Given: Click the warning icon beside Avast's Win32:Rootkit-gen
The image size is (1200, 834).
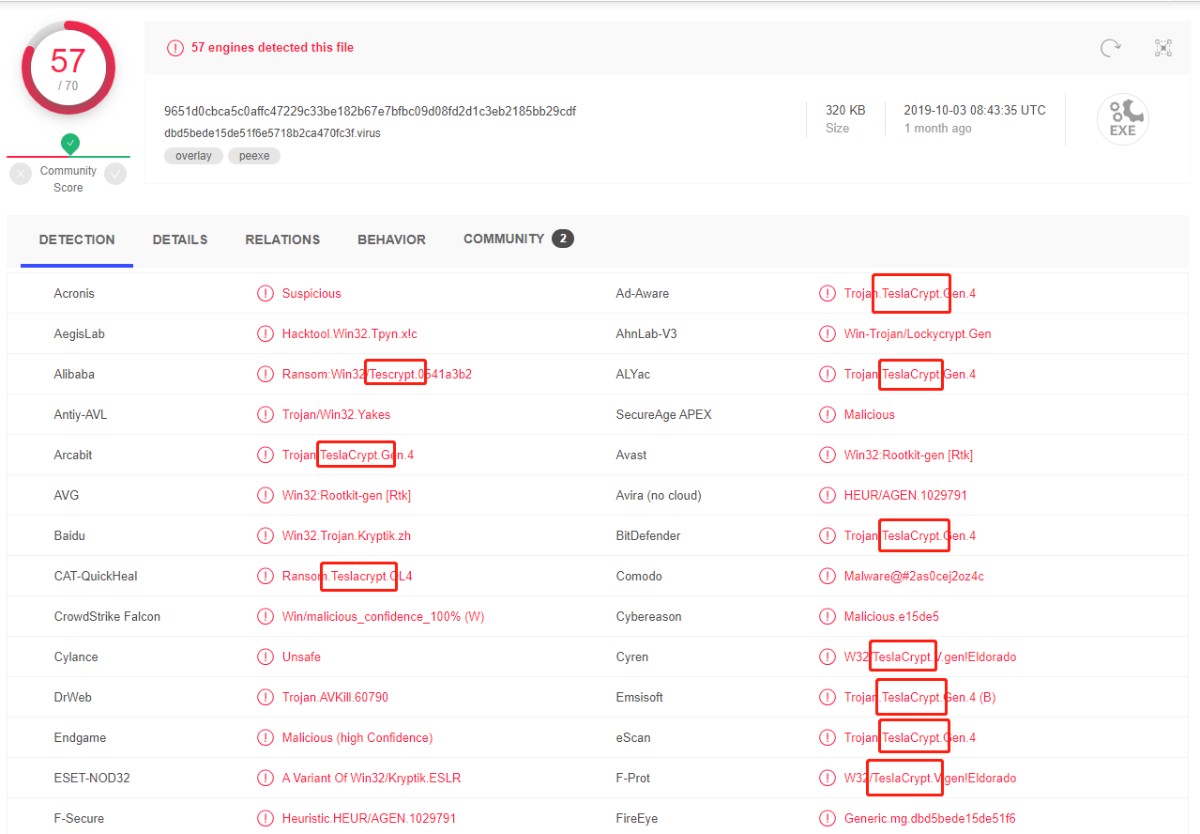Looking at the screenshot, I should click(827, 455).
